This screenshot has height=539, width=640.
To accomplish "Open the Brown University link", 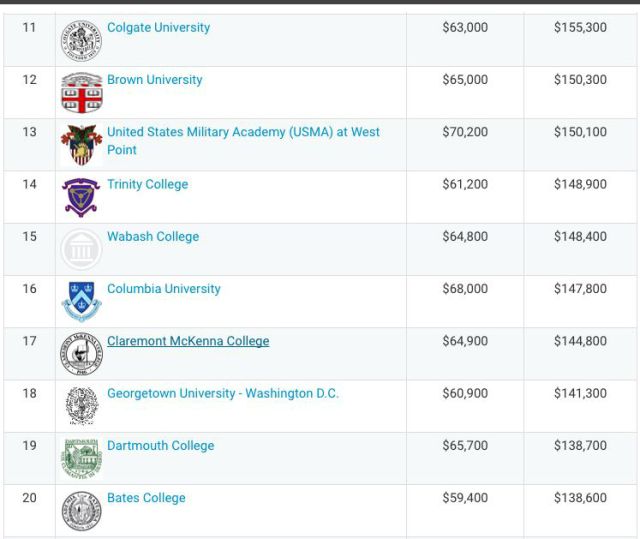I will click(155, 80).
